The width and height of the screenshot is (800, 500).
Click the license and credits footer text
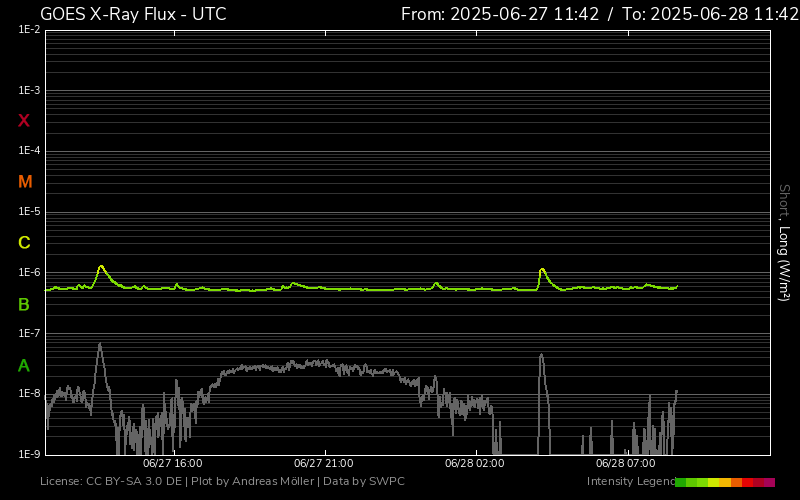coord(222,482)
